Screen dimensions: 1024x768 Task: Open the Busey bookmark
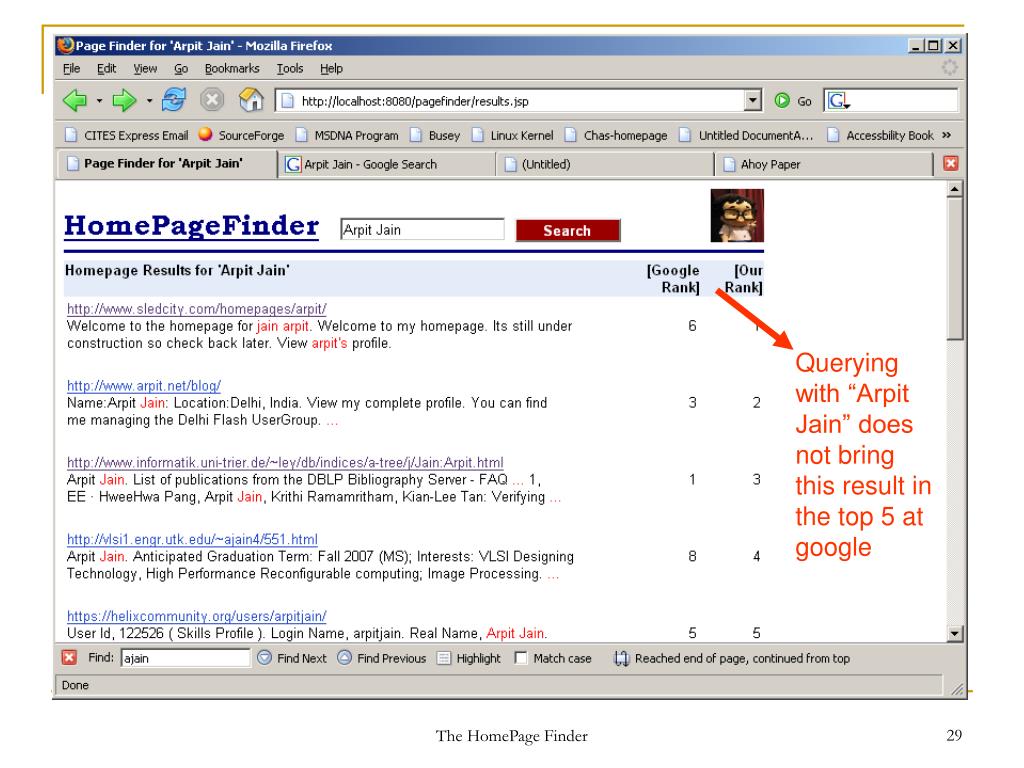[435, 135]
